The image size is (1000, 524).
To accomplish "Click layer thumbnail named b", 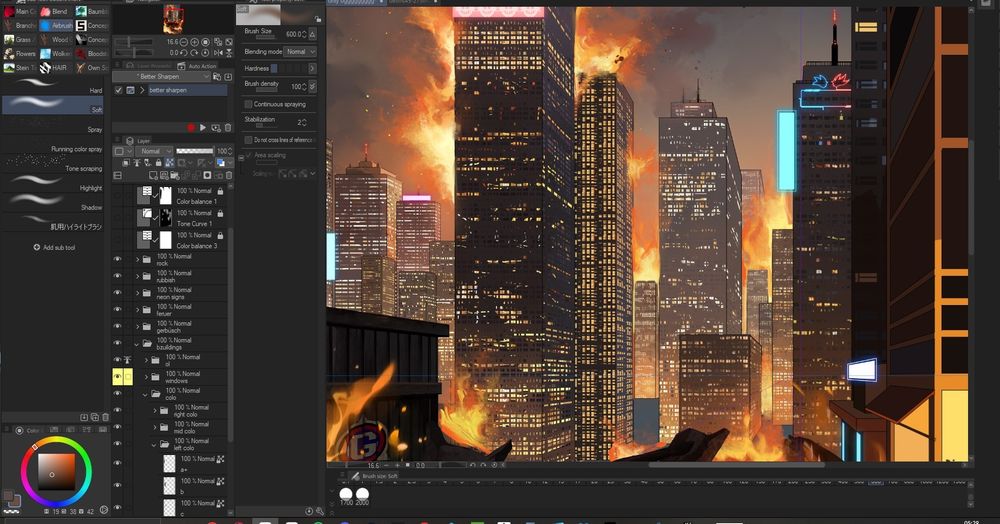I will coord(169,485).
